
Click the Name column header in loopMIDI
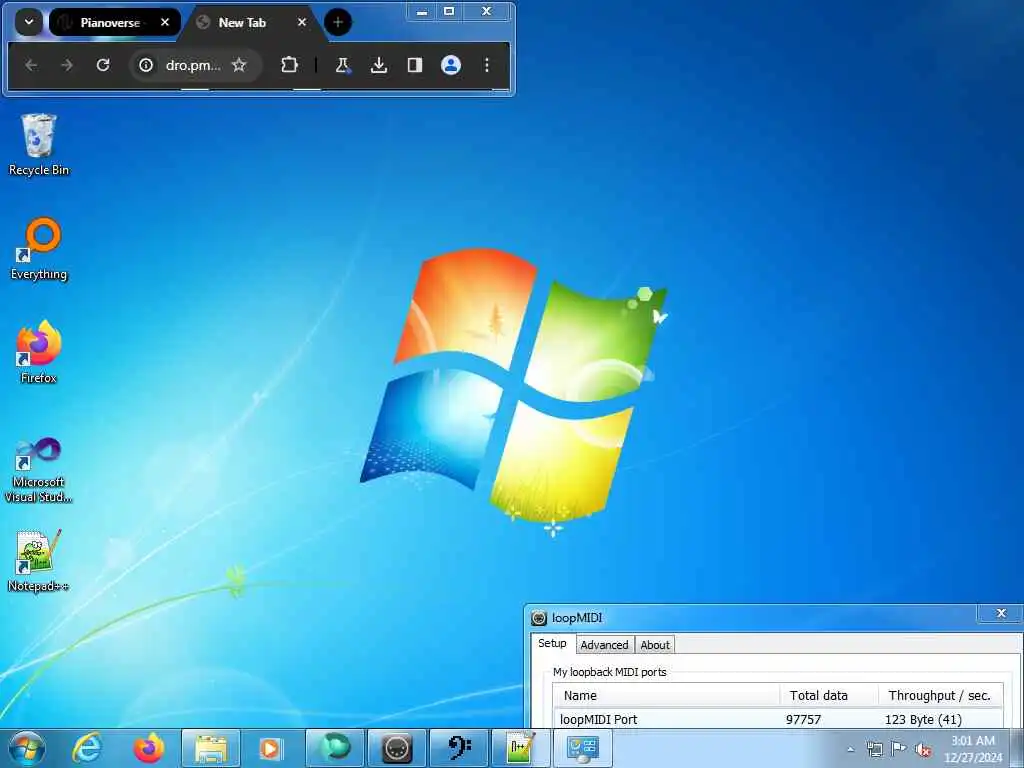(x=666, y=696)
